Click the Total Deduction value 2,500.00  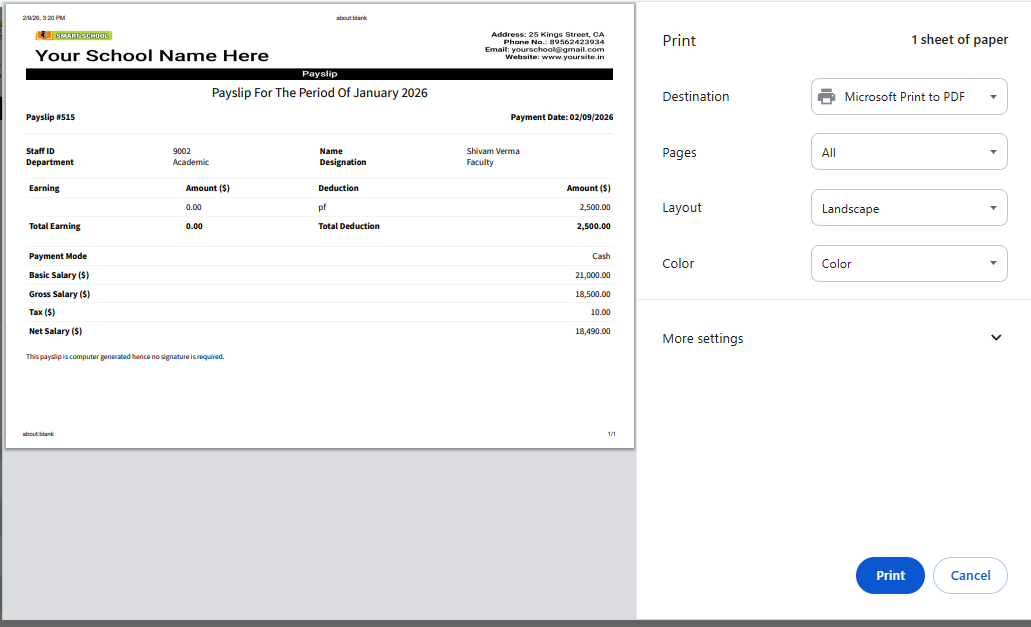[596, 225]
